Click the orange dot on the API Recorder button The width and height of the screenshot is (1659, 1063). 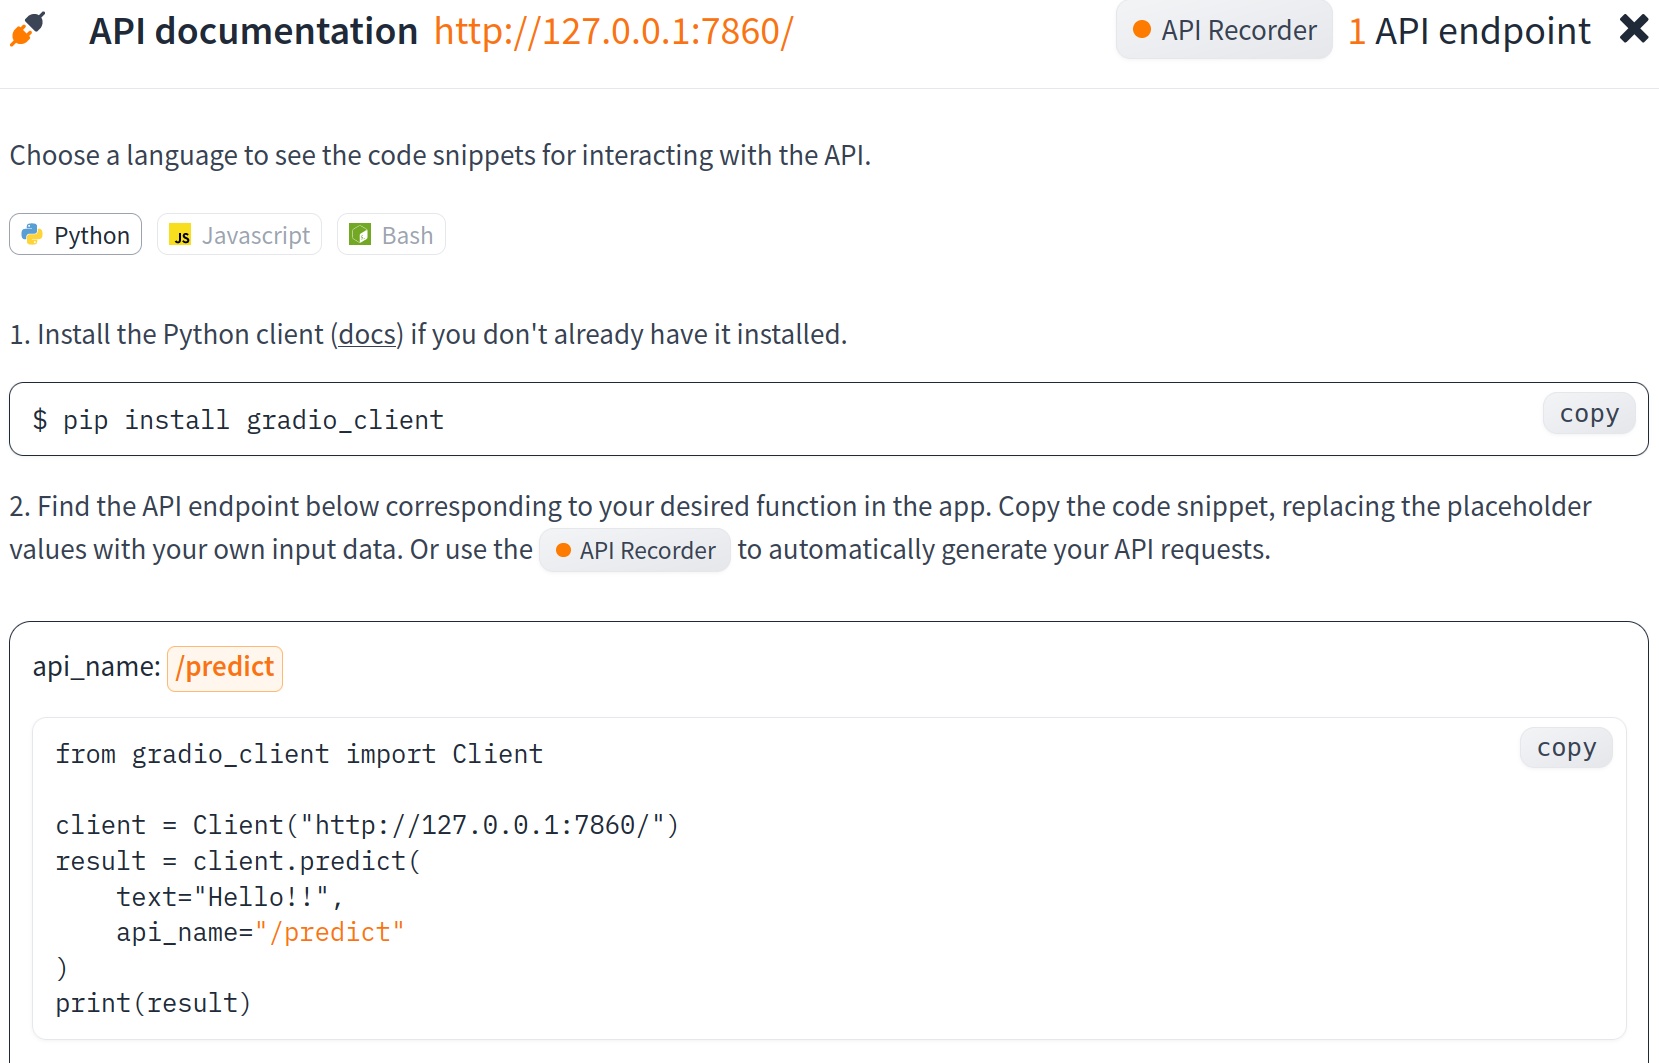click(1141, 30)
